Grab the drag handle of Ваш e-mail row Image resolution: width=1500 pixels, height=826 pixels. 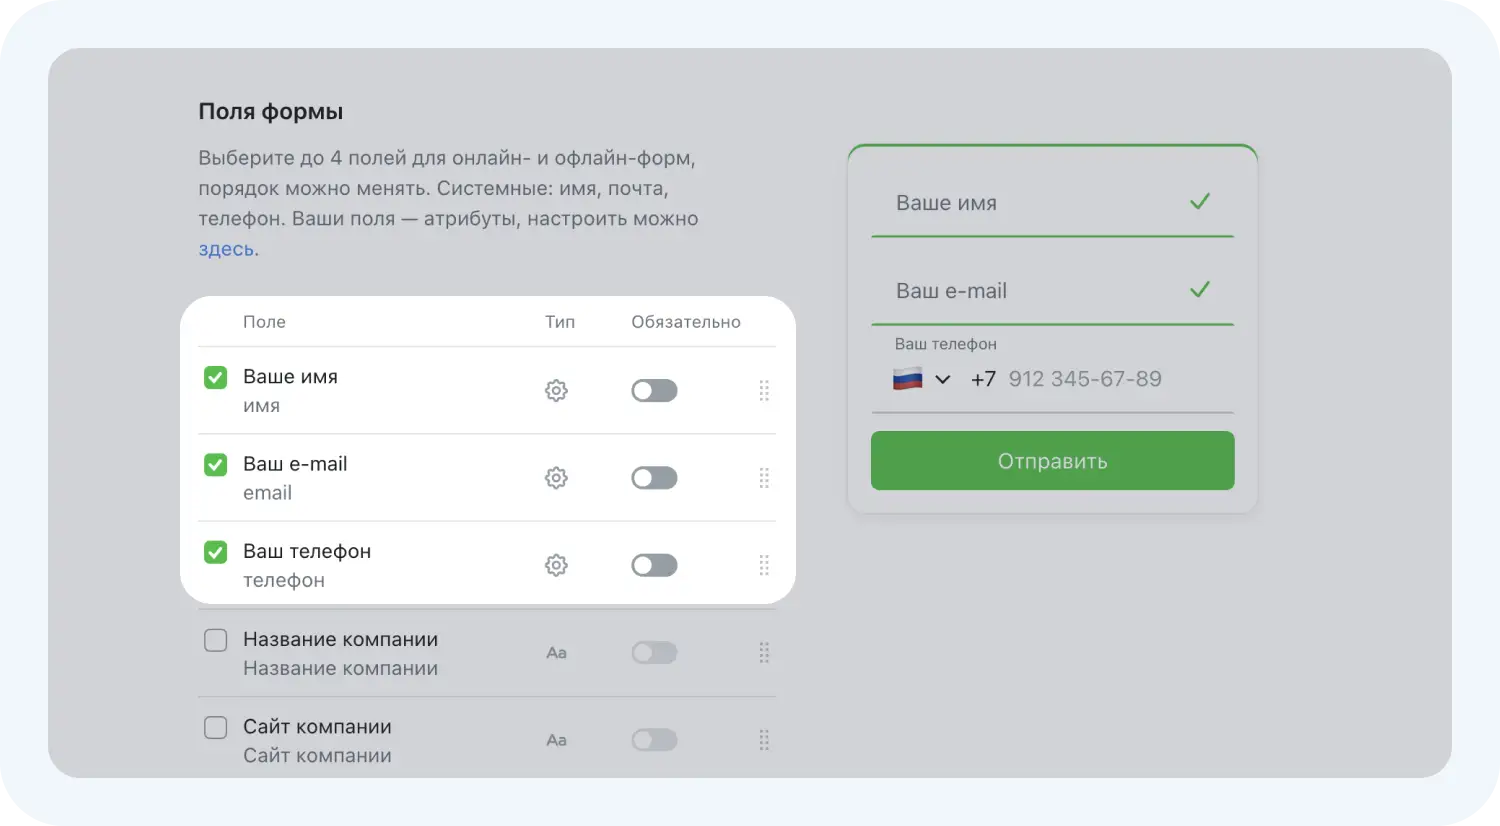tap(764, 478)
